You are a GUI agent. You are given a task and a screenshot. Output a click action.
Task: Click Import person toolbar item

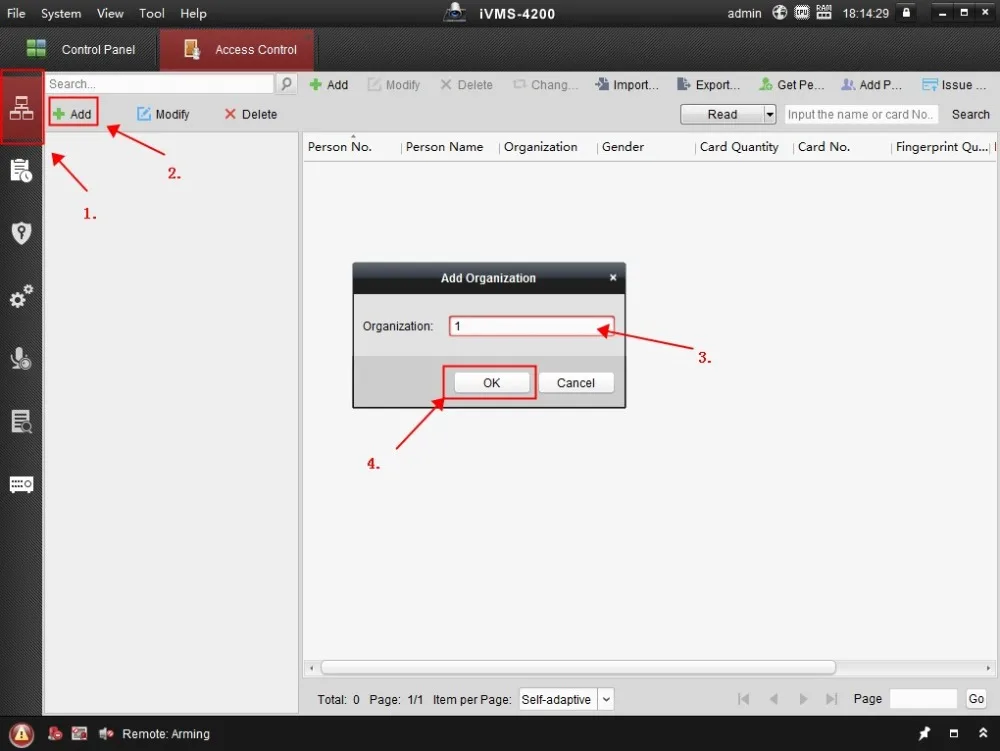pos(626,85)
